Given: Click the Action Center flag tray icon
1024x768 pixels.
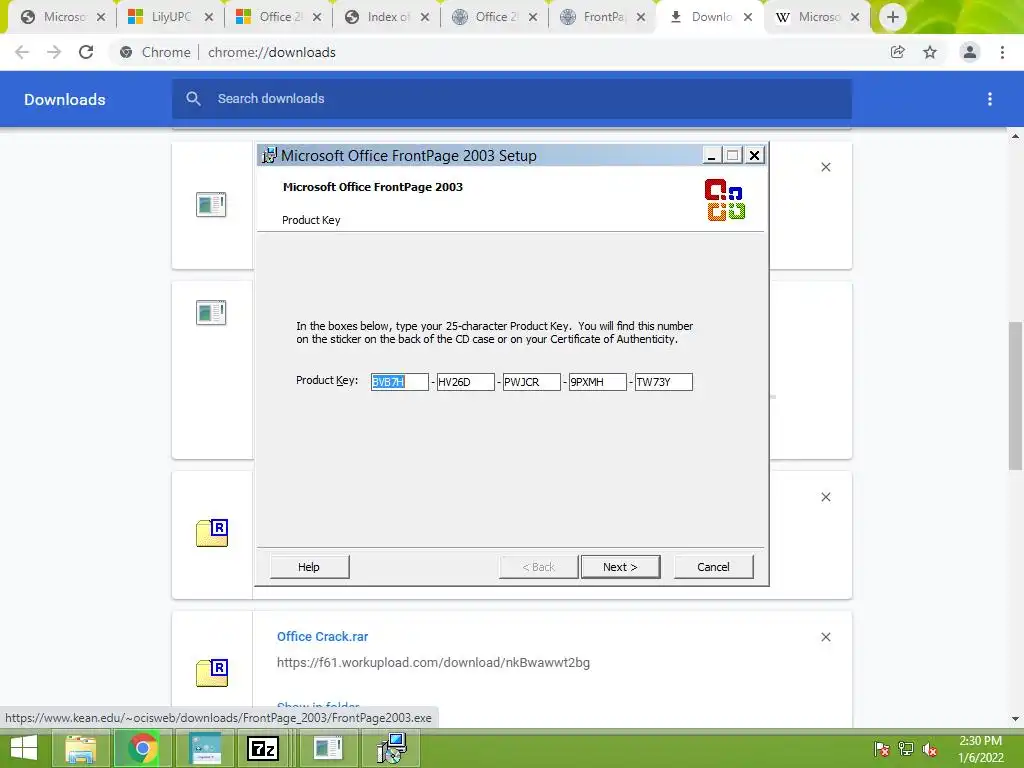Looking at the screenshot, I should tap(882, 749).
